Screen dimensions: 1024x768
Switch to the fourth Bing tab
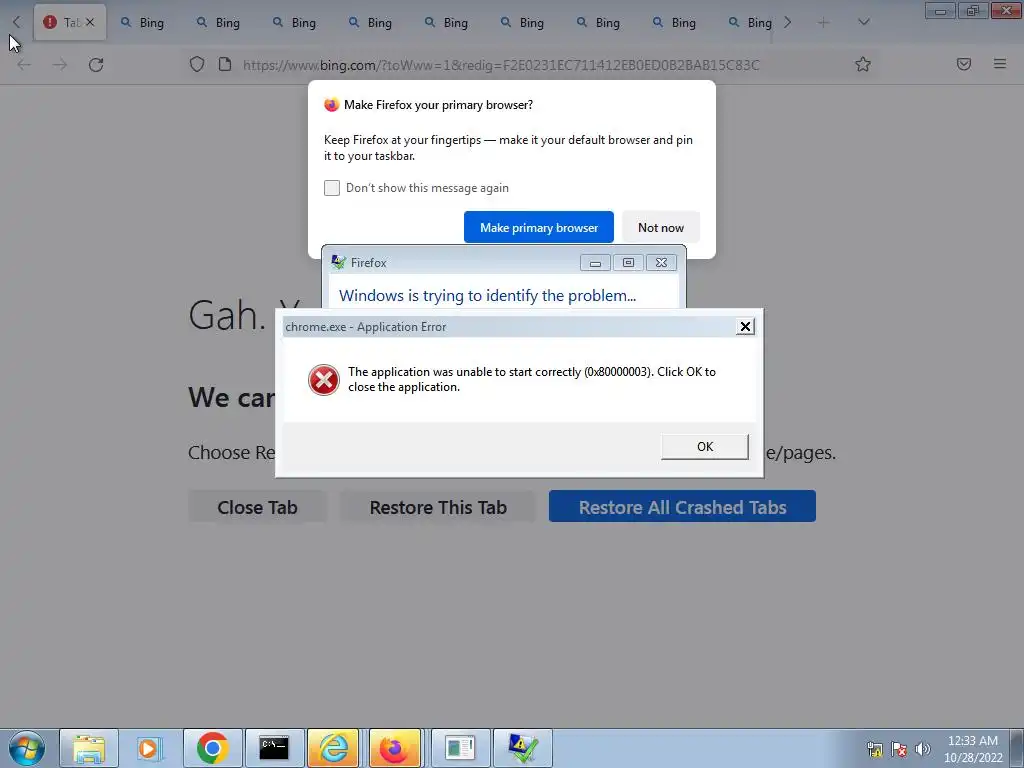click(370, 23)
